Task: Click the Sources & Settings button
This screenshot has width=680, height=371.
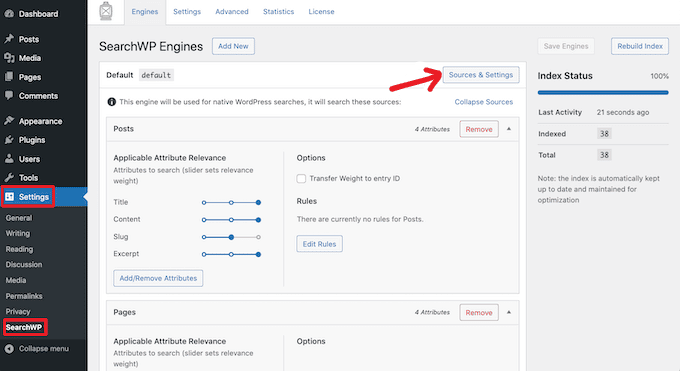Action: 481,75
